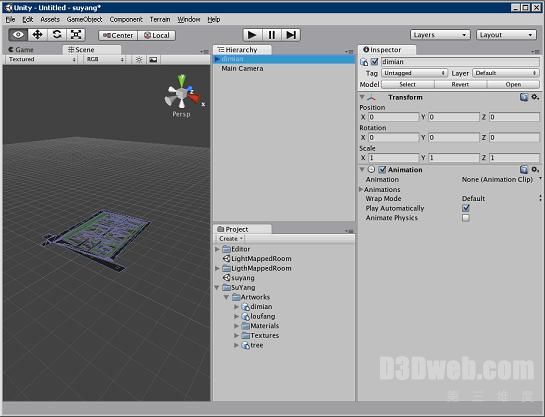545x417 pixels.
Task: Select the View (eye) hand tool
Action: (18, 35)
